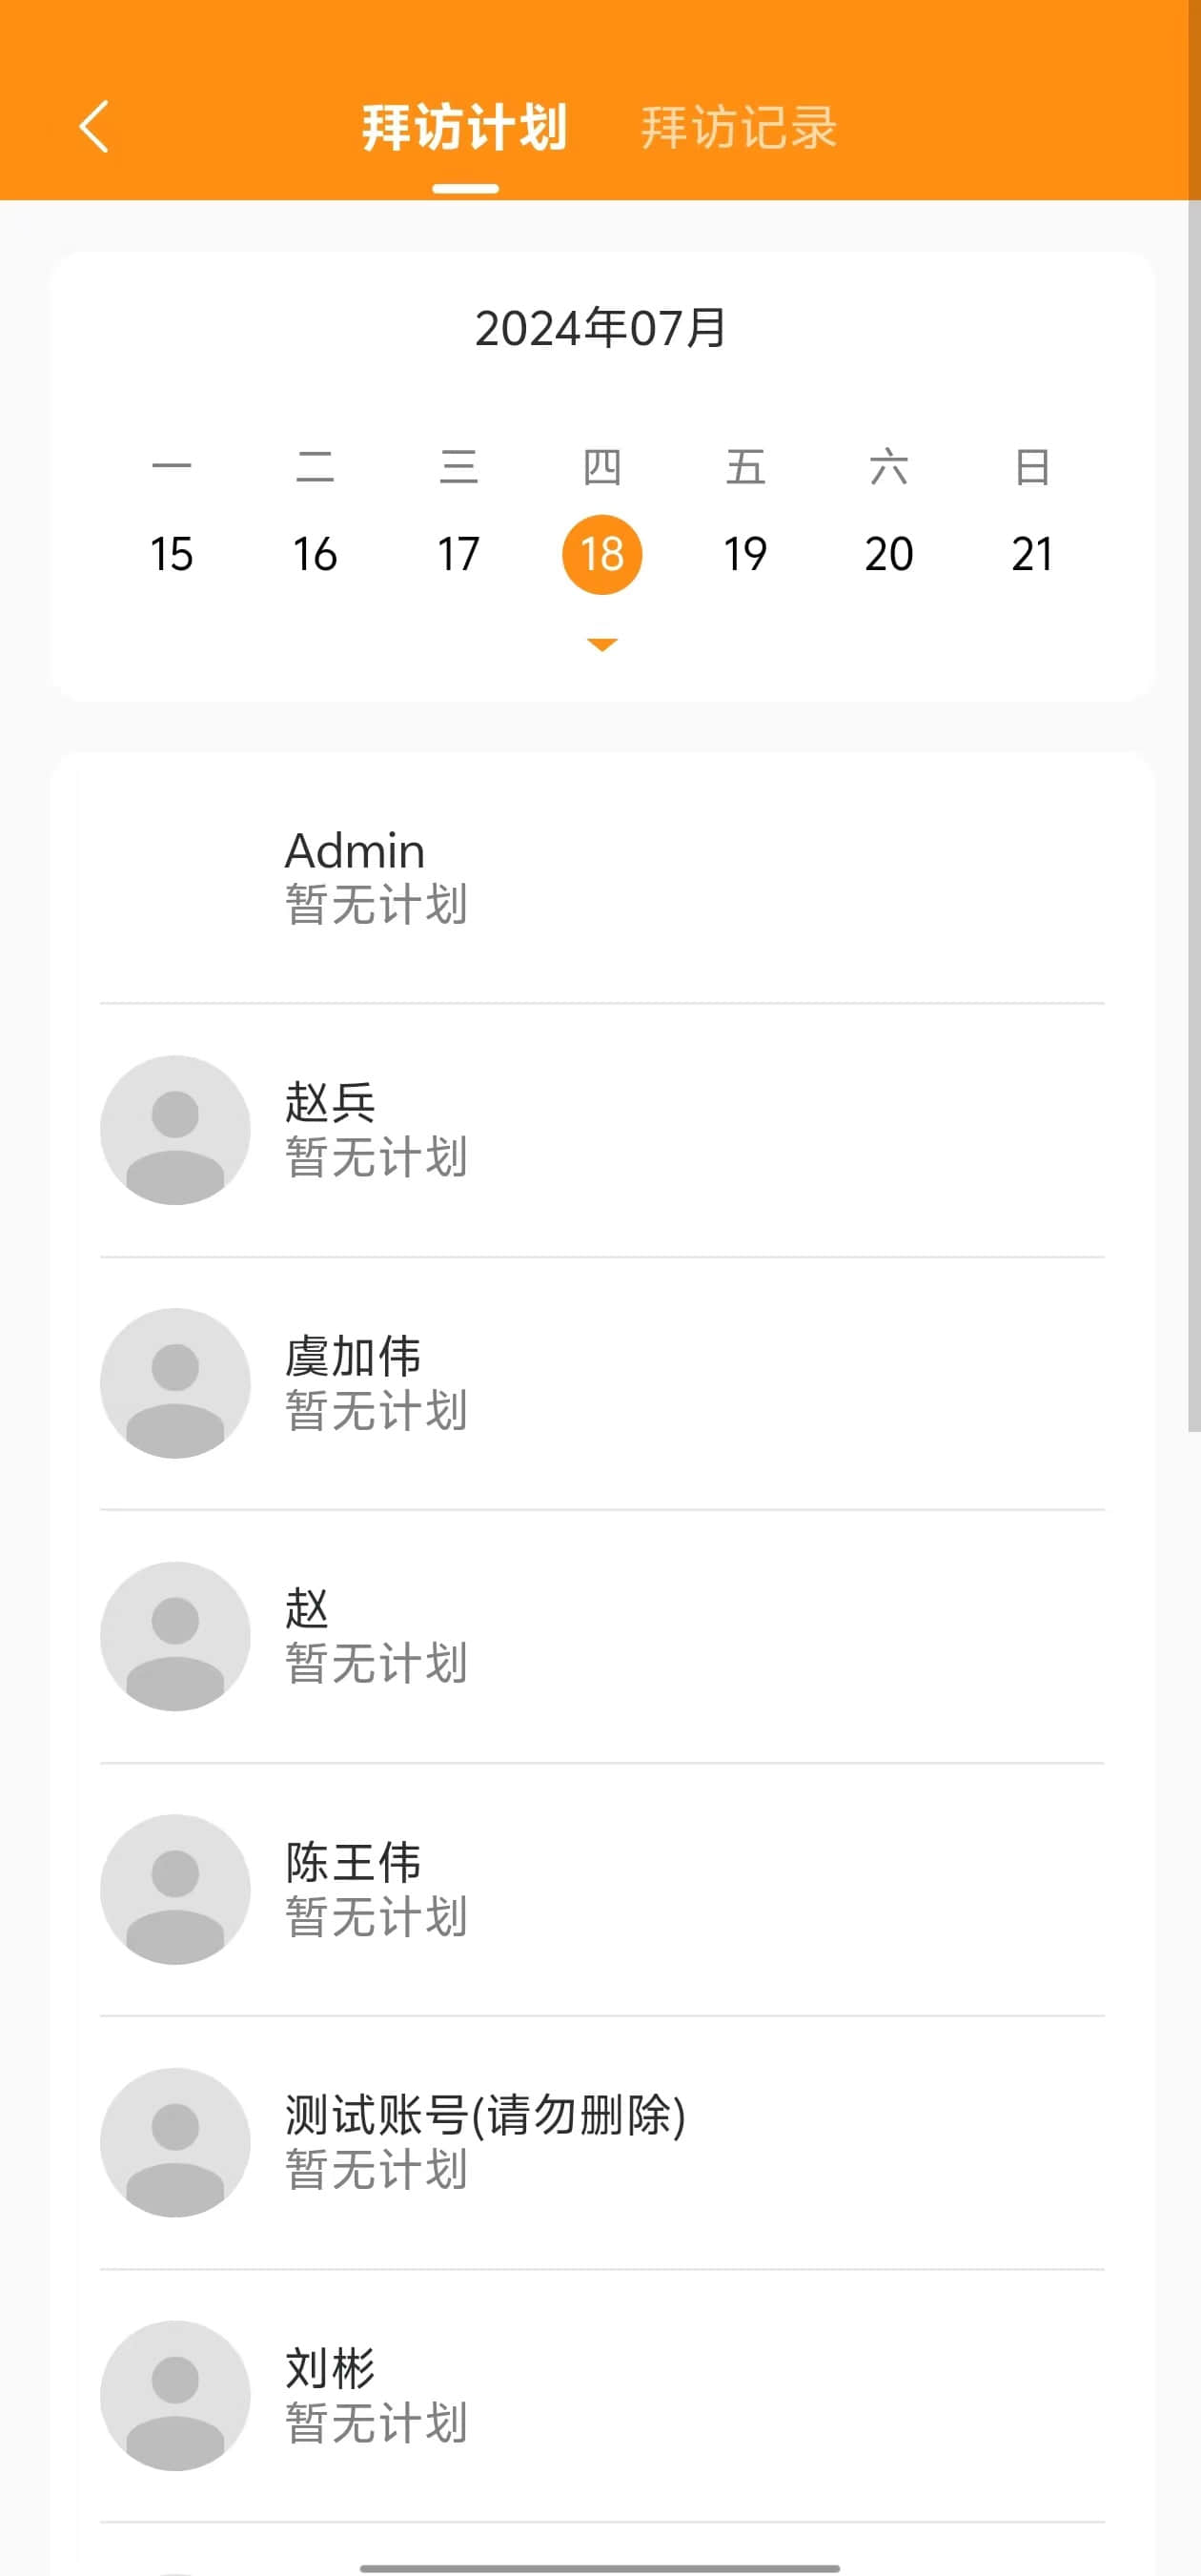The image size is (1201, 2576).
Task: Open the Admin plan entry
Action: tap(600, 877)
